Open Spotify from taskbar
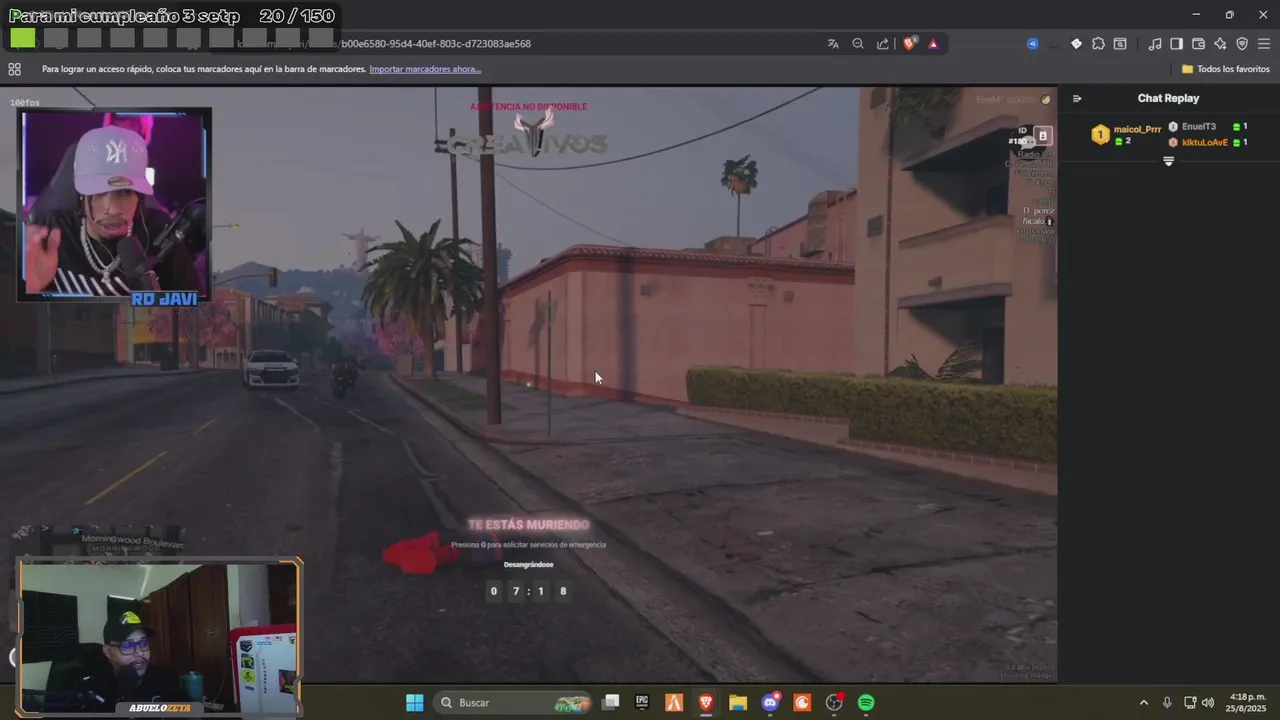 click(x=866, y=703)
